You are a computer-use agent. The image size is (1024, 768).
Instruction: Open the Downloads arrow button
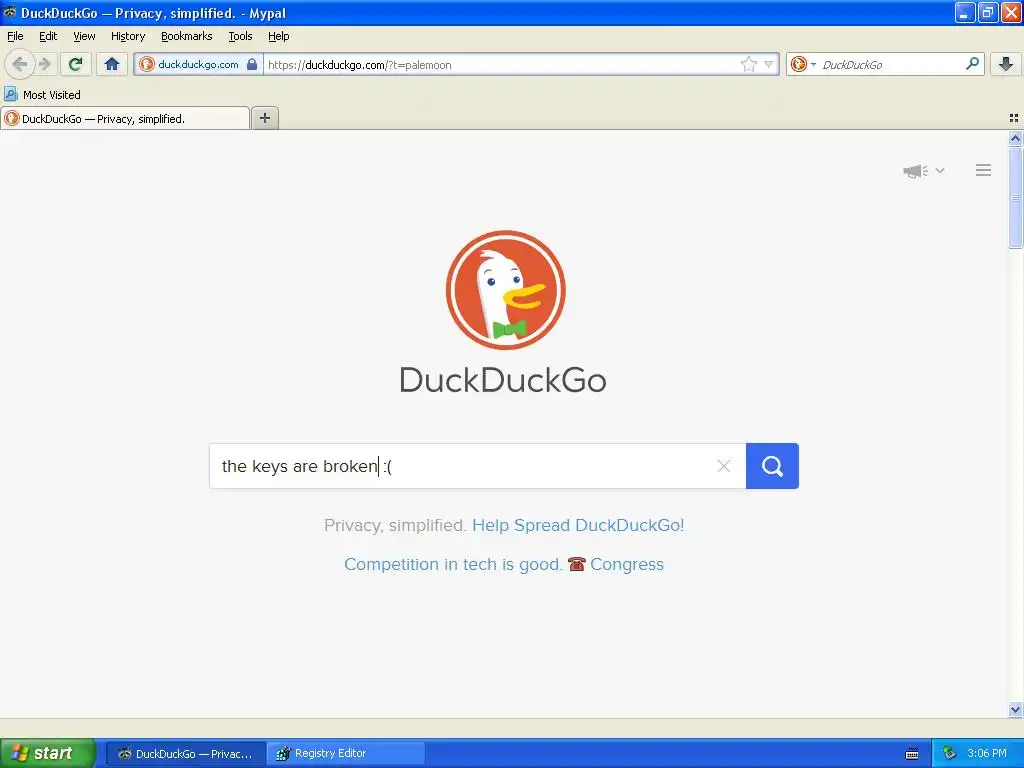point(1006,64)
